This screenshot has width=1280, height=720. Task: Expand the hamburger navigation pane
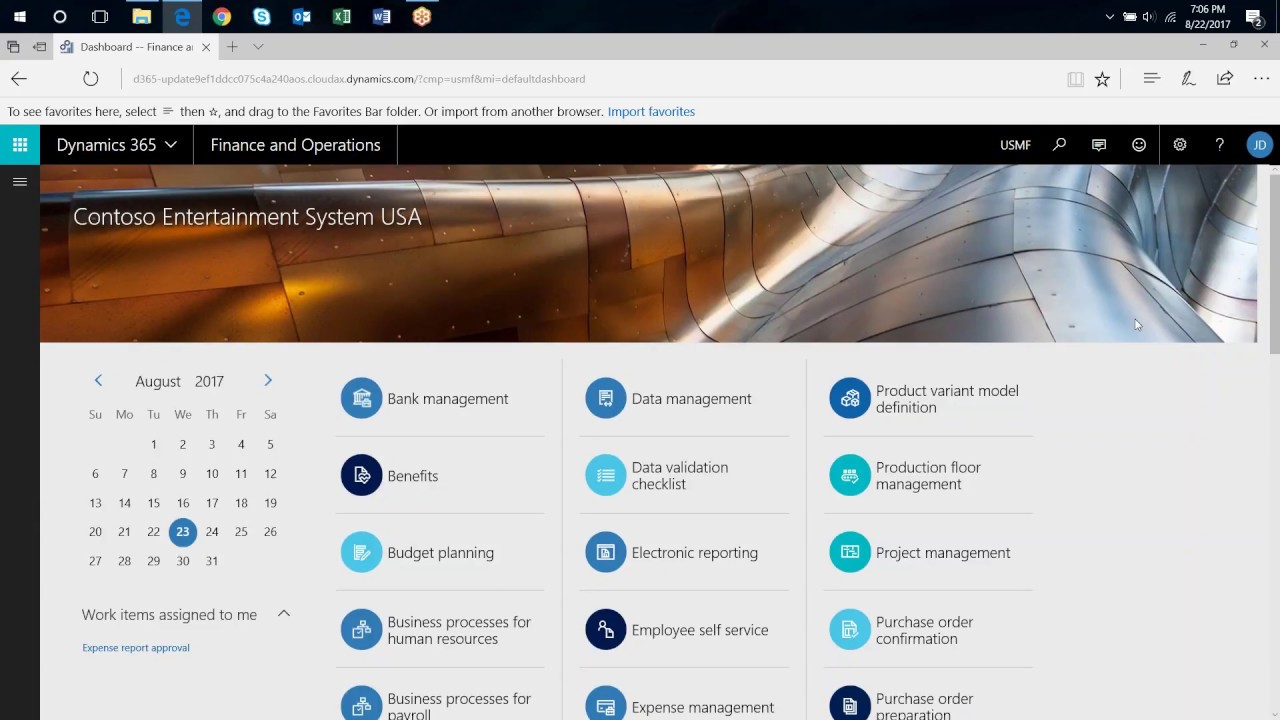coord(19,182)
